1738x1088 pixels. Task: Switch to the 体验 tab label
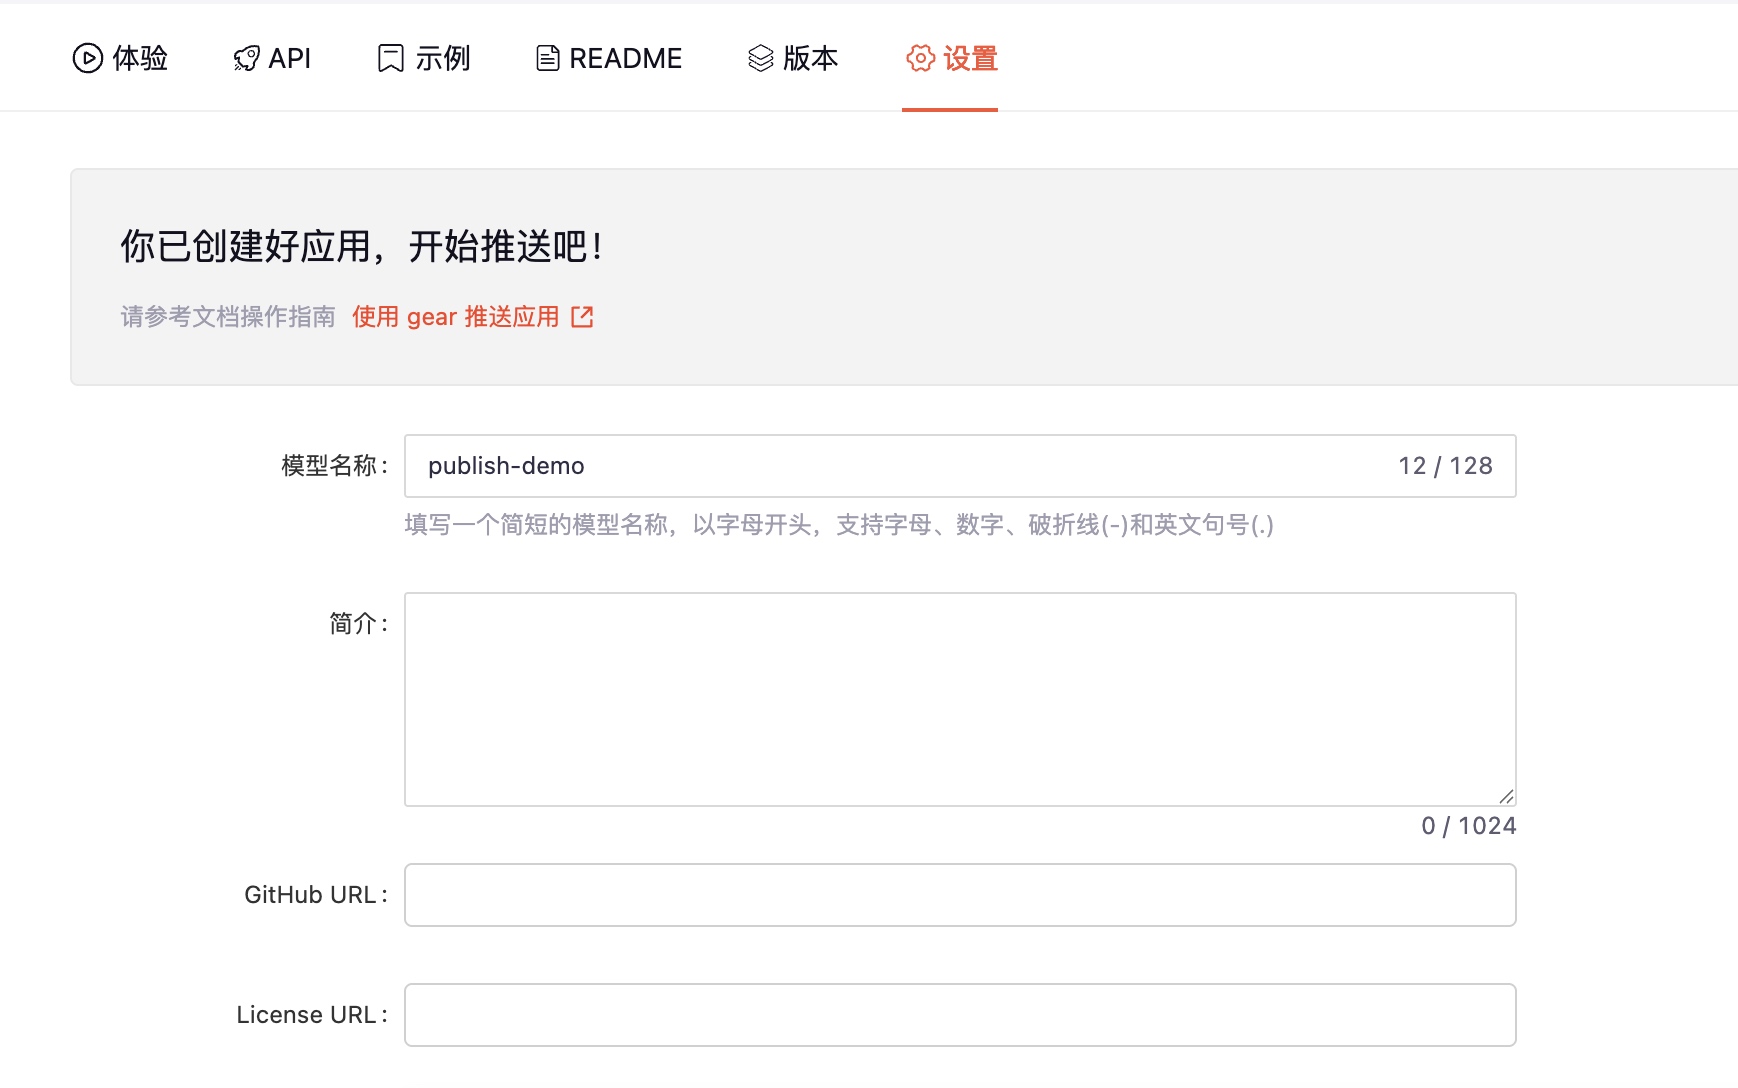140,59
